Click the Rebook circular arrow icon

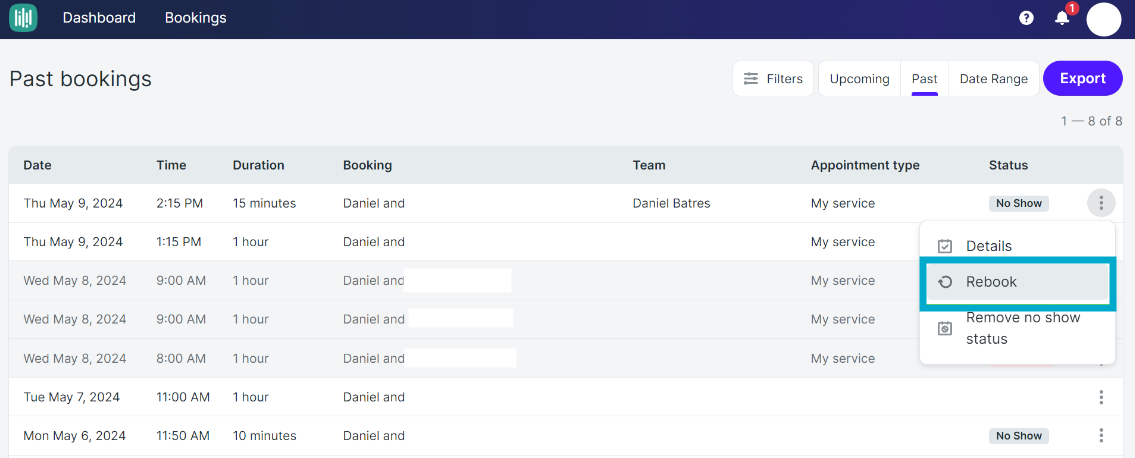[945, 282]
